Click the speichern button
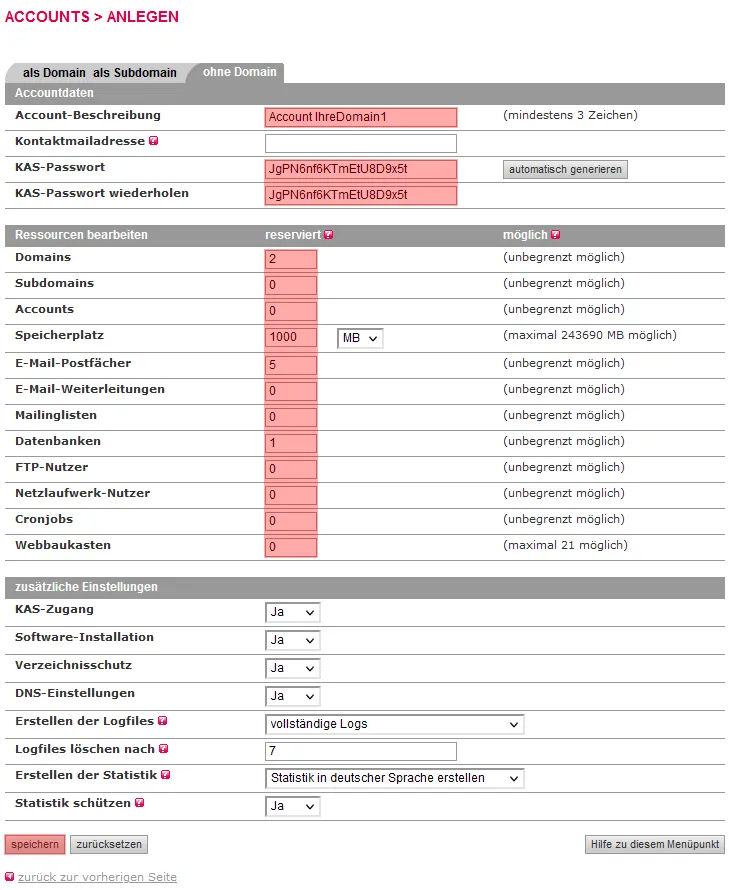The image size is (729, 890). click(34, 844)
